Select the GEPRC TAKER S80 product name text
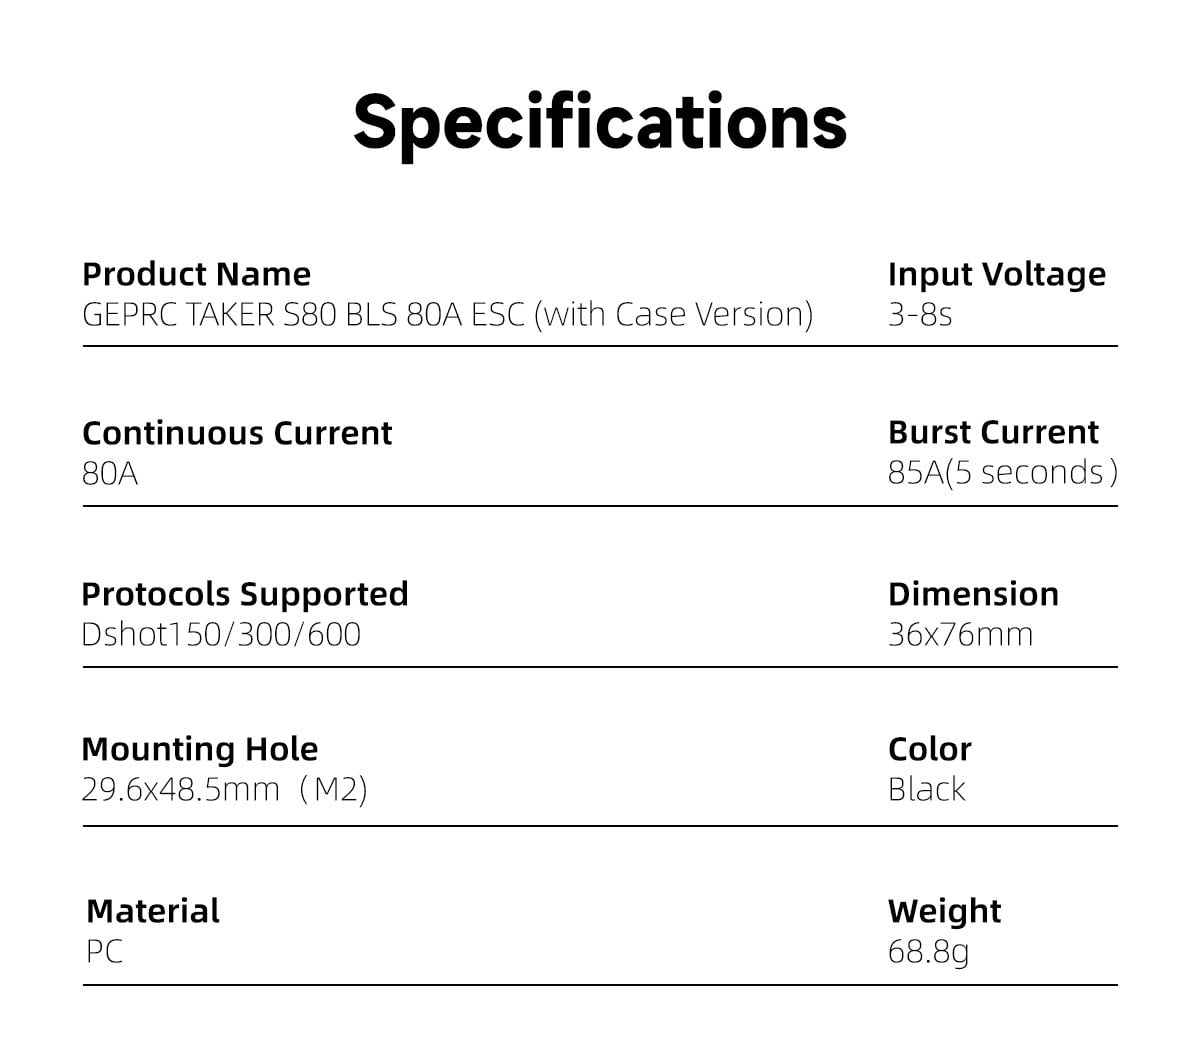 (447, 314)
